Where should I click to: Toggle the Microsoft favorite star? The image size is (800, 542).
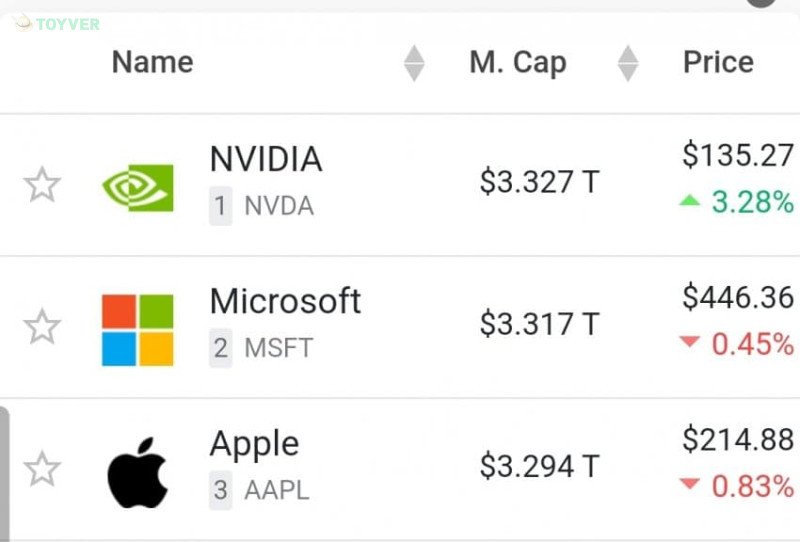pos(42,327)
